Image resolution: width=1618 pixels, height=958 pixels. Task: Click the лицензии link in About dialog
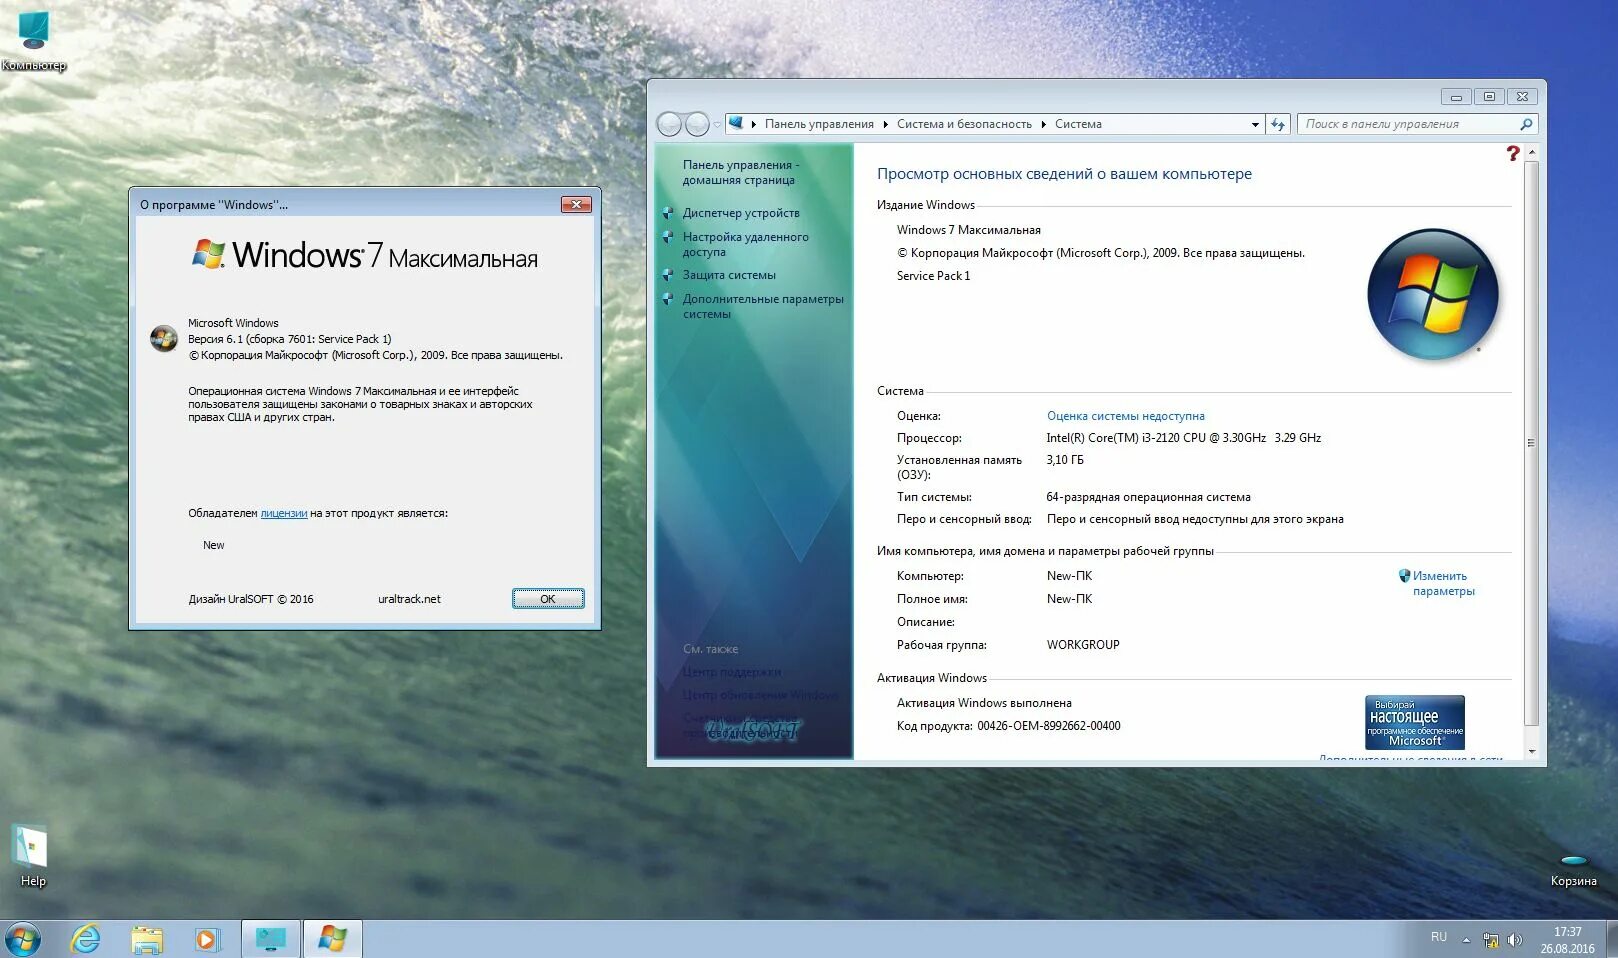[284, 513]
